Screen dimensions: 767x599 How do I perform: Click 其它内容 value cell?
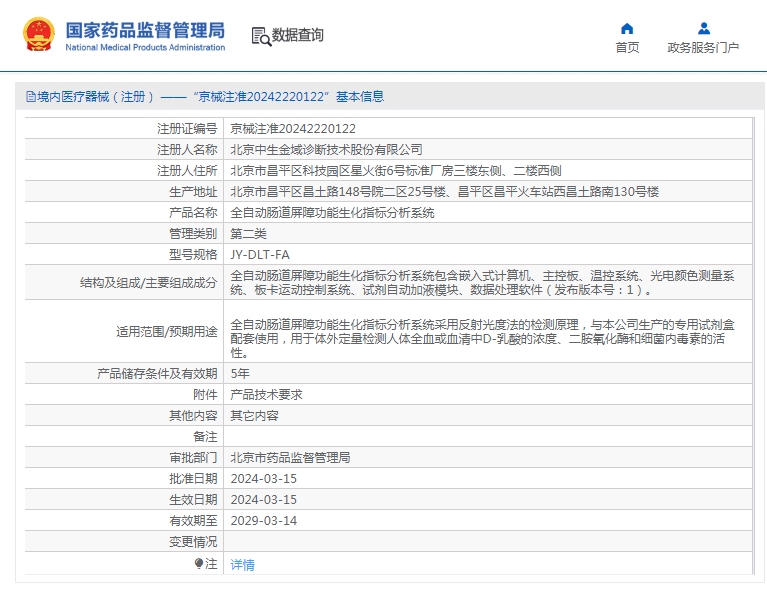click(254, 416)
